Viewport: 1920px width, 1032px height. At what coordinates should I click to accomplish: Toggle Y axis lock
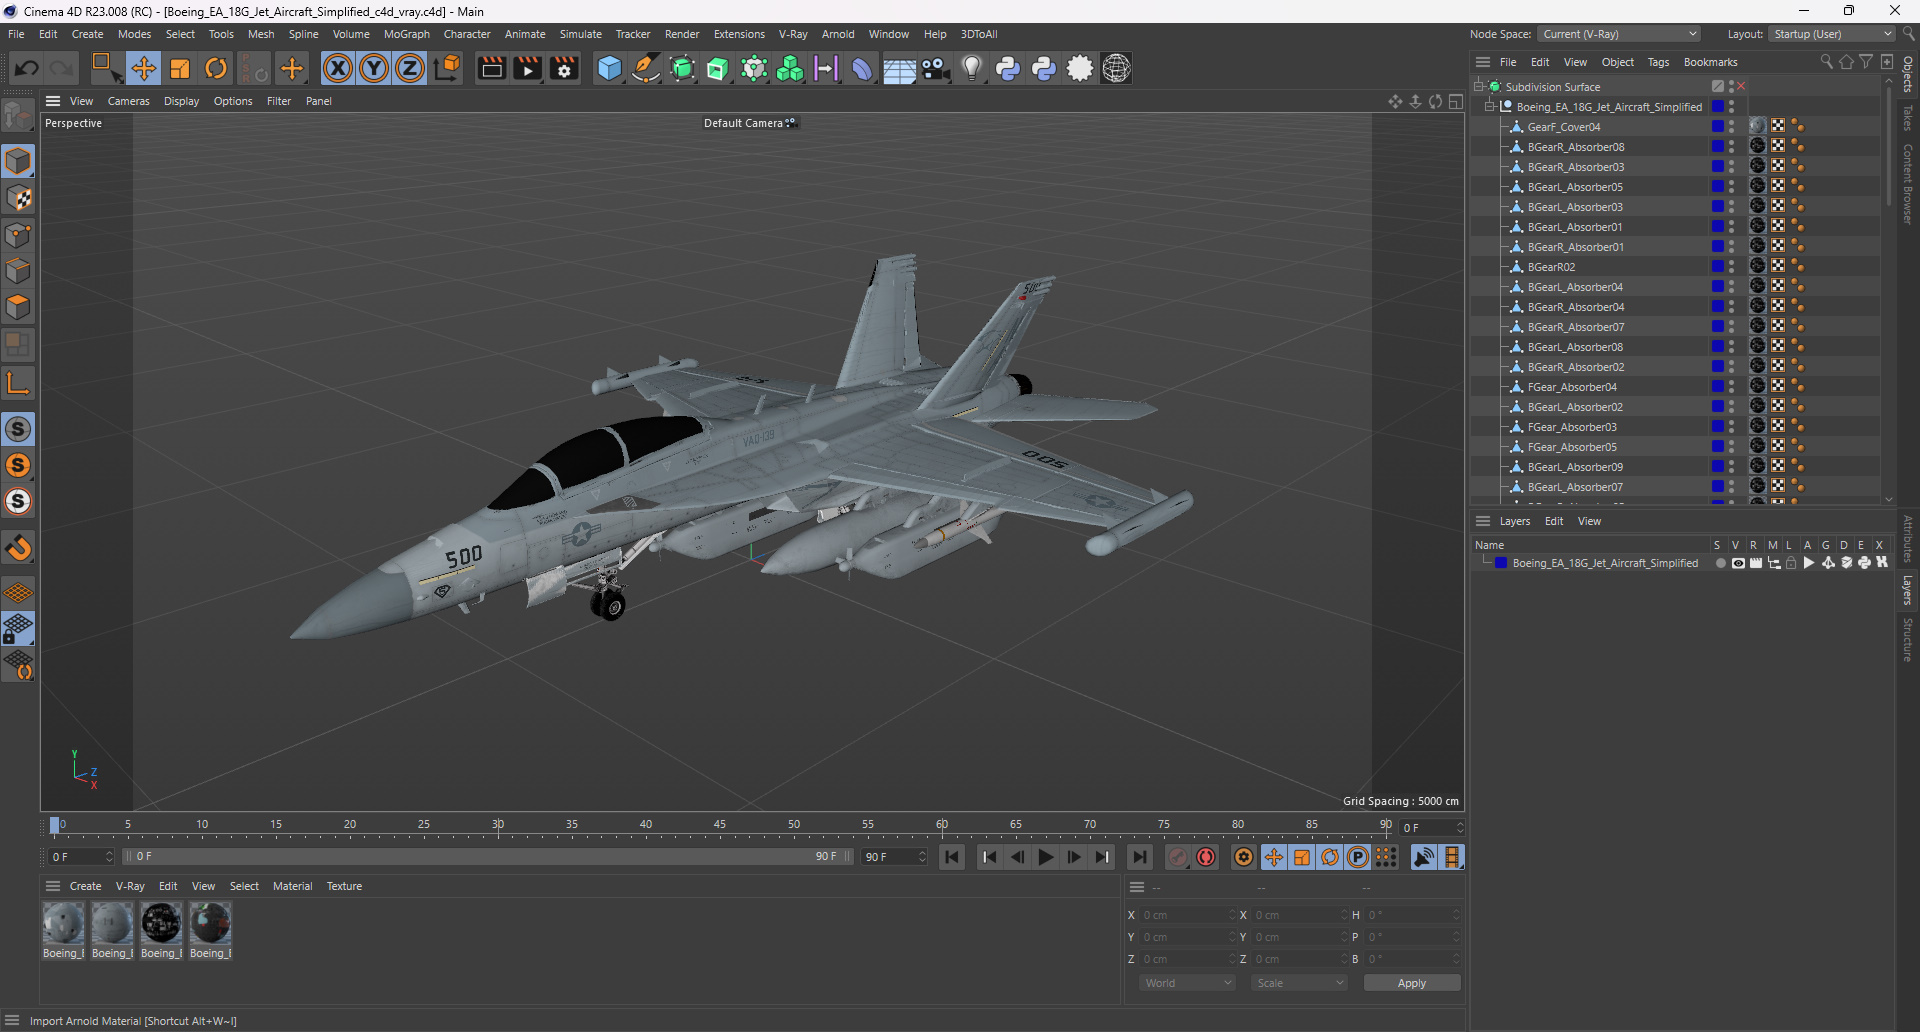[x=374, y=68]
